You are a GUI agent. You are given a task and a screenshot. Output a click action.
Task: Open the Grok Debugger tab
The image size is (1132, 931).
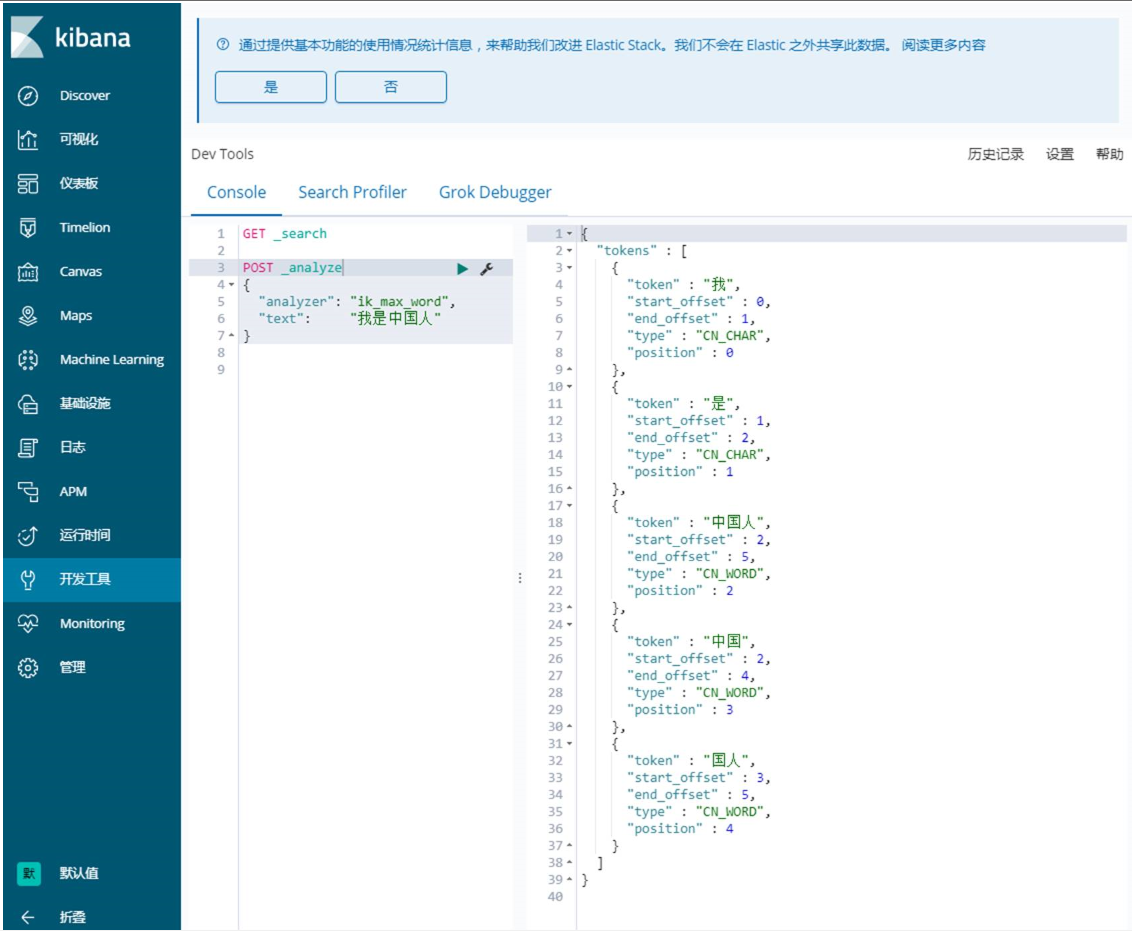pos(497,191)
